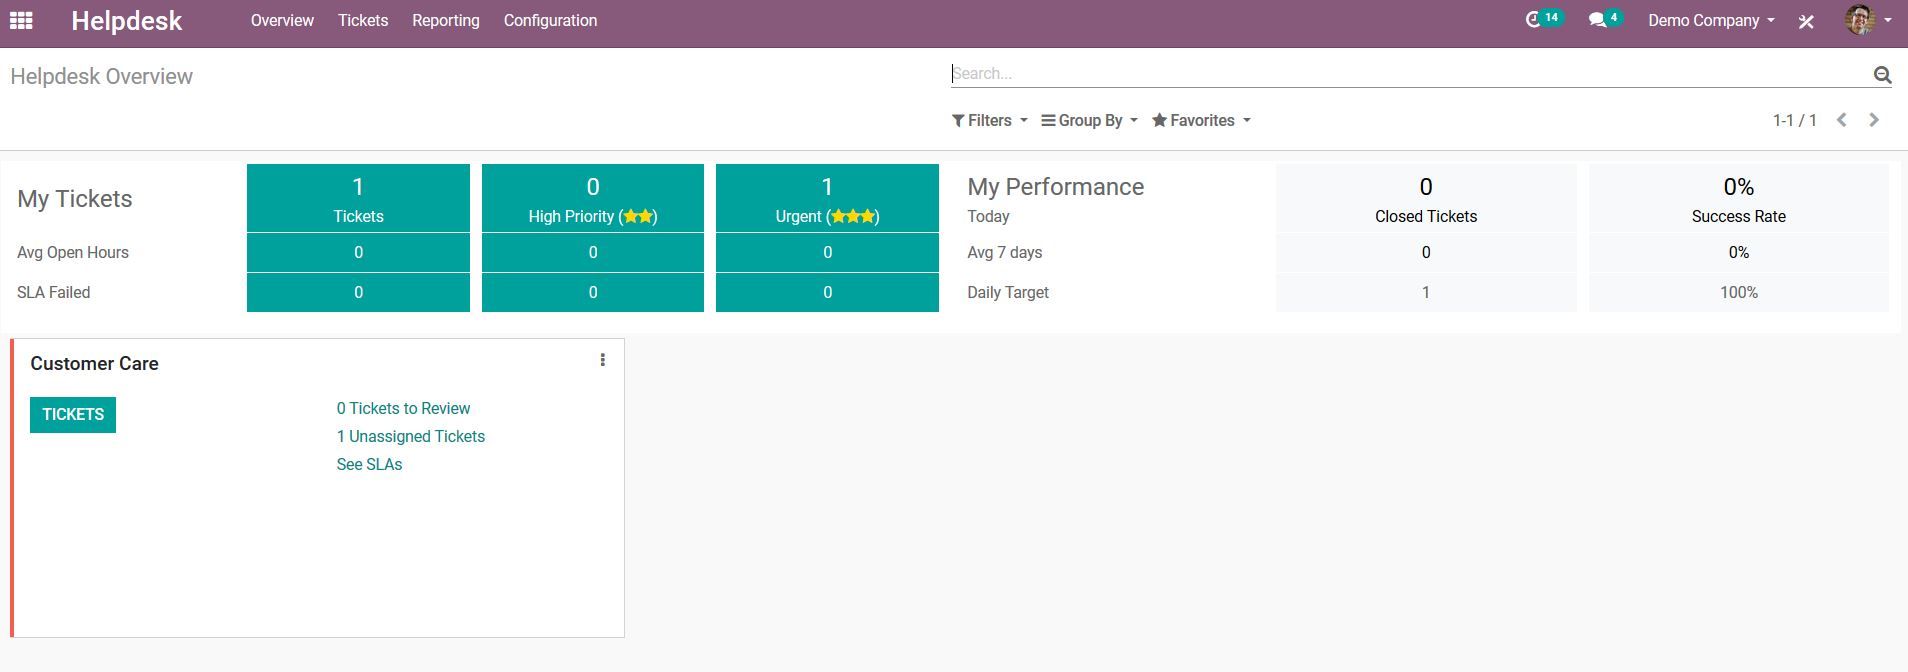Click the My Performance heading
Viewport: 1908px width, 672px height.
1056,187
